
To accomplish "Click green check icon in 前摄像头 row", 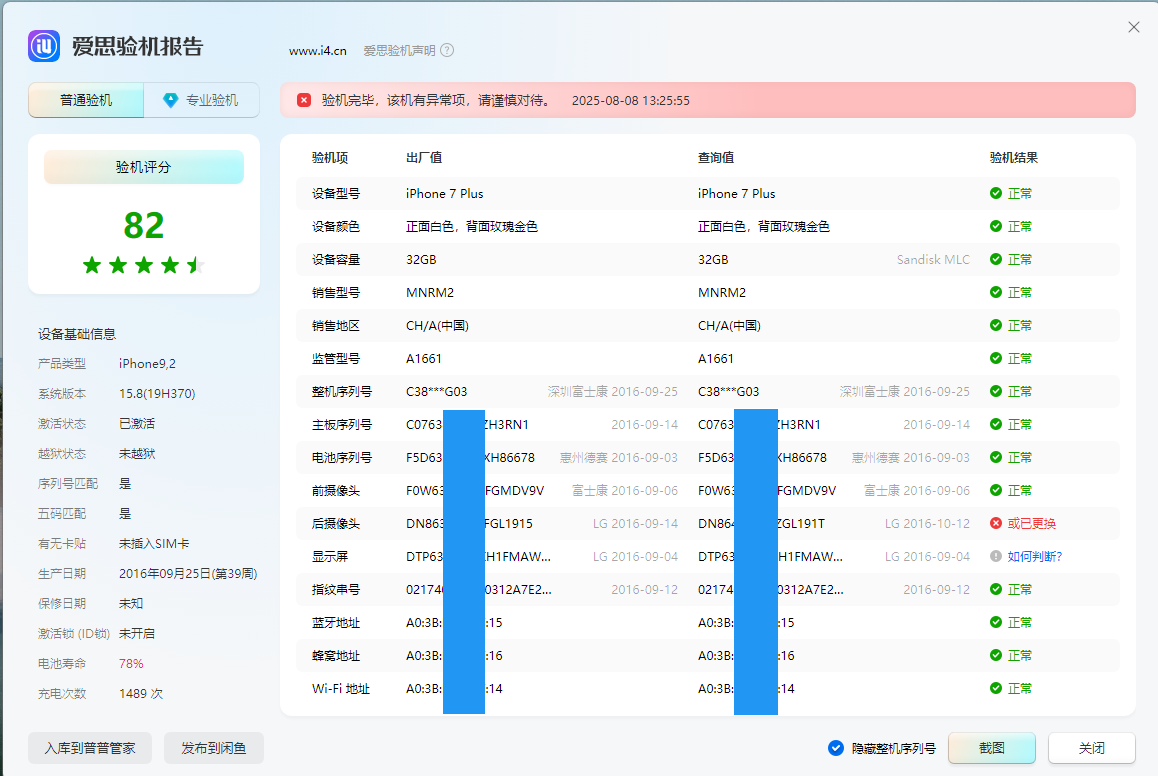I will click(x=996, y=490).
